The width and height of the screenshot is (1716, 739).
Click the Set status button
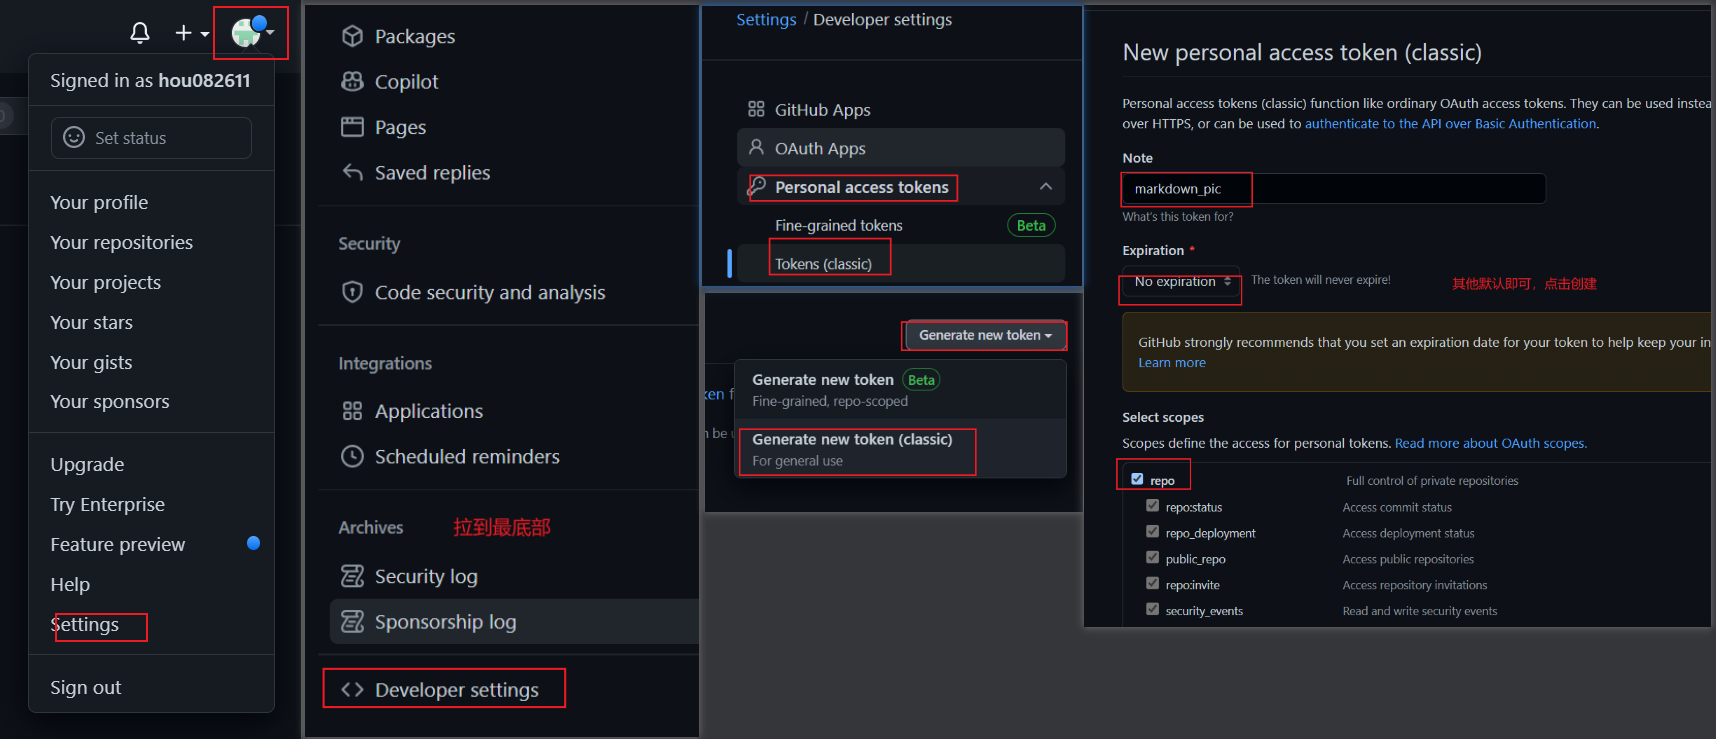pos(151,138)
